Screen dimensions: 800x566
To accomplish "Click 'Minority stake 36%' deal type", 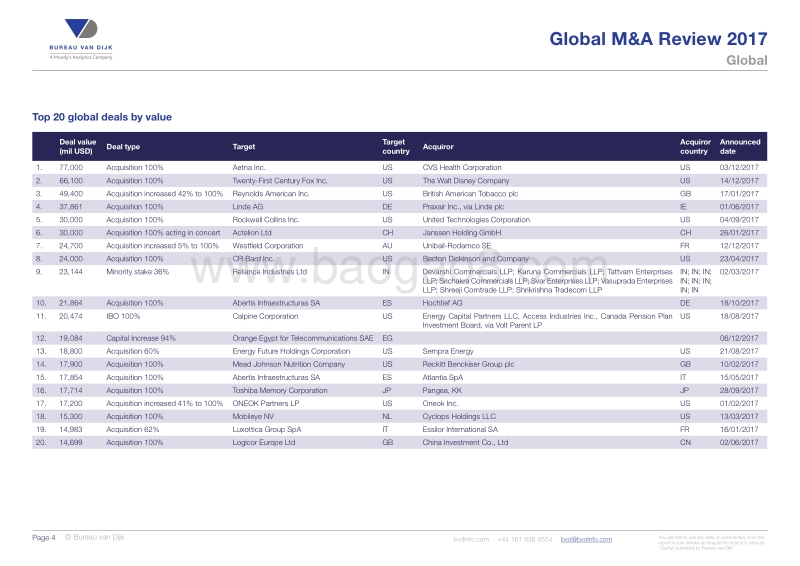I will 137,272.
